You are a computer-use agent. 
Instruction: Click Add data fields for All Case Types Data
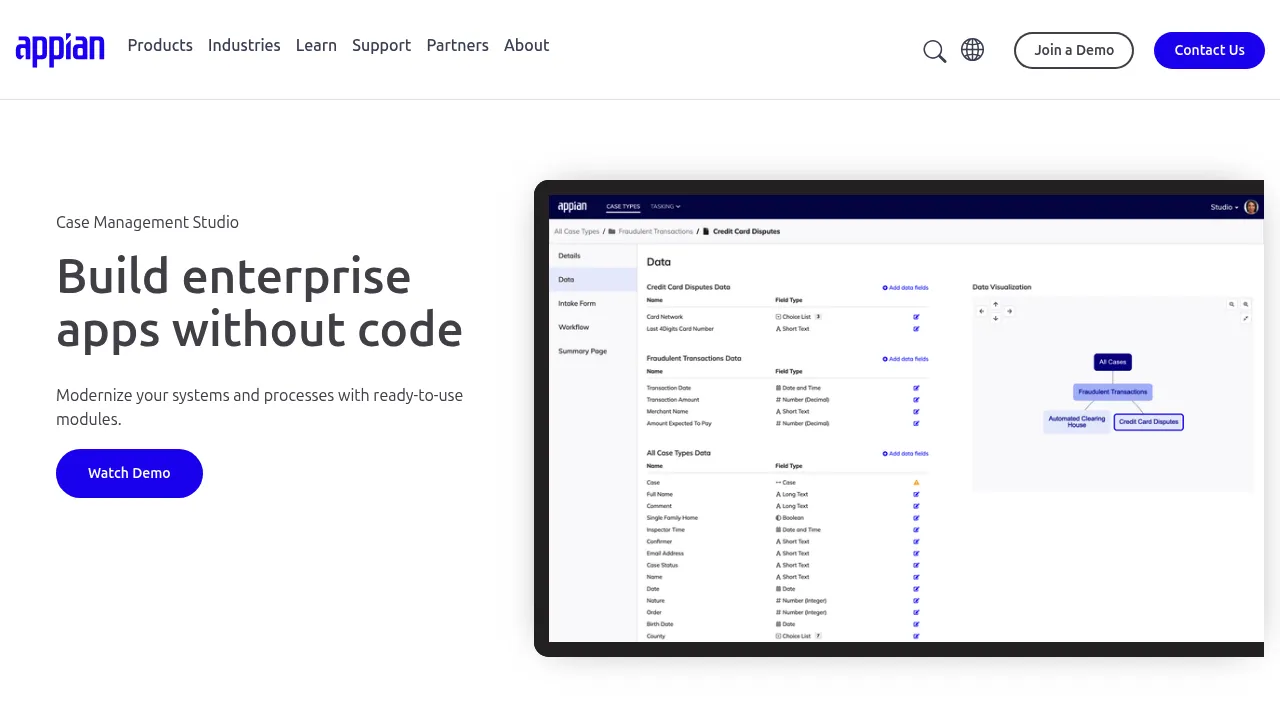point(905,454)
